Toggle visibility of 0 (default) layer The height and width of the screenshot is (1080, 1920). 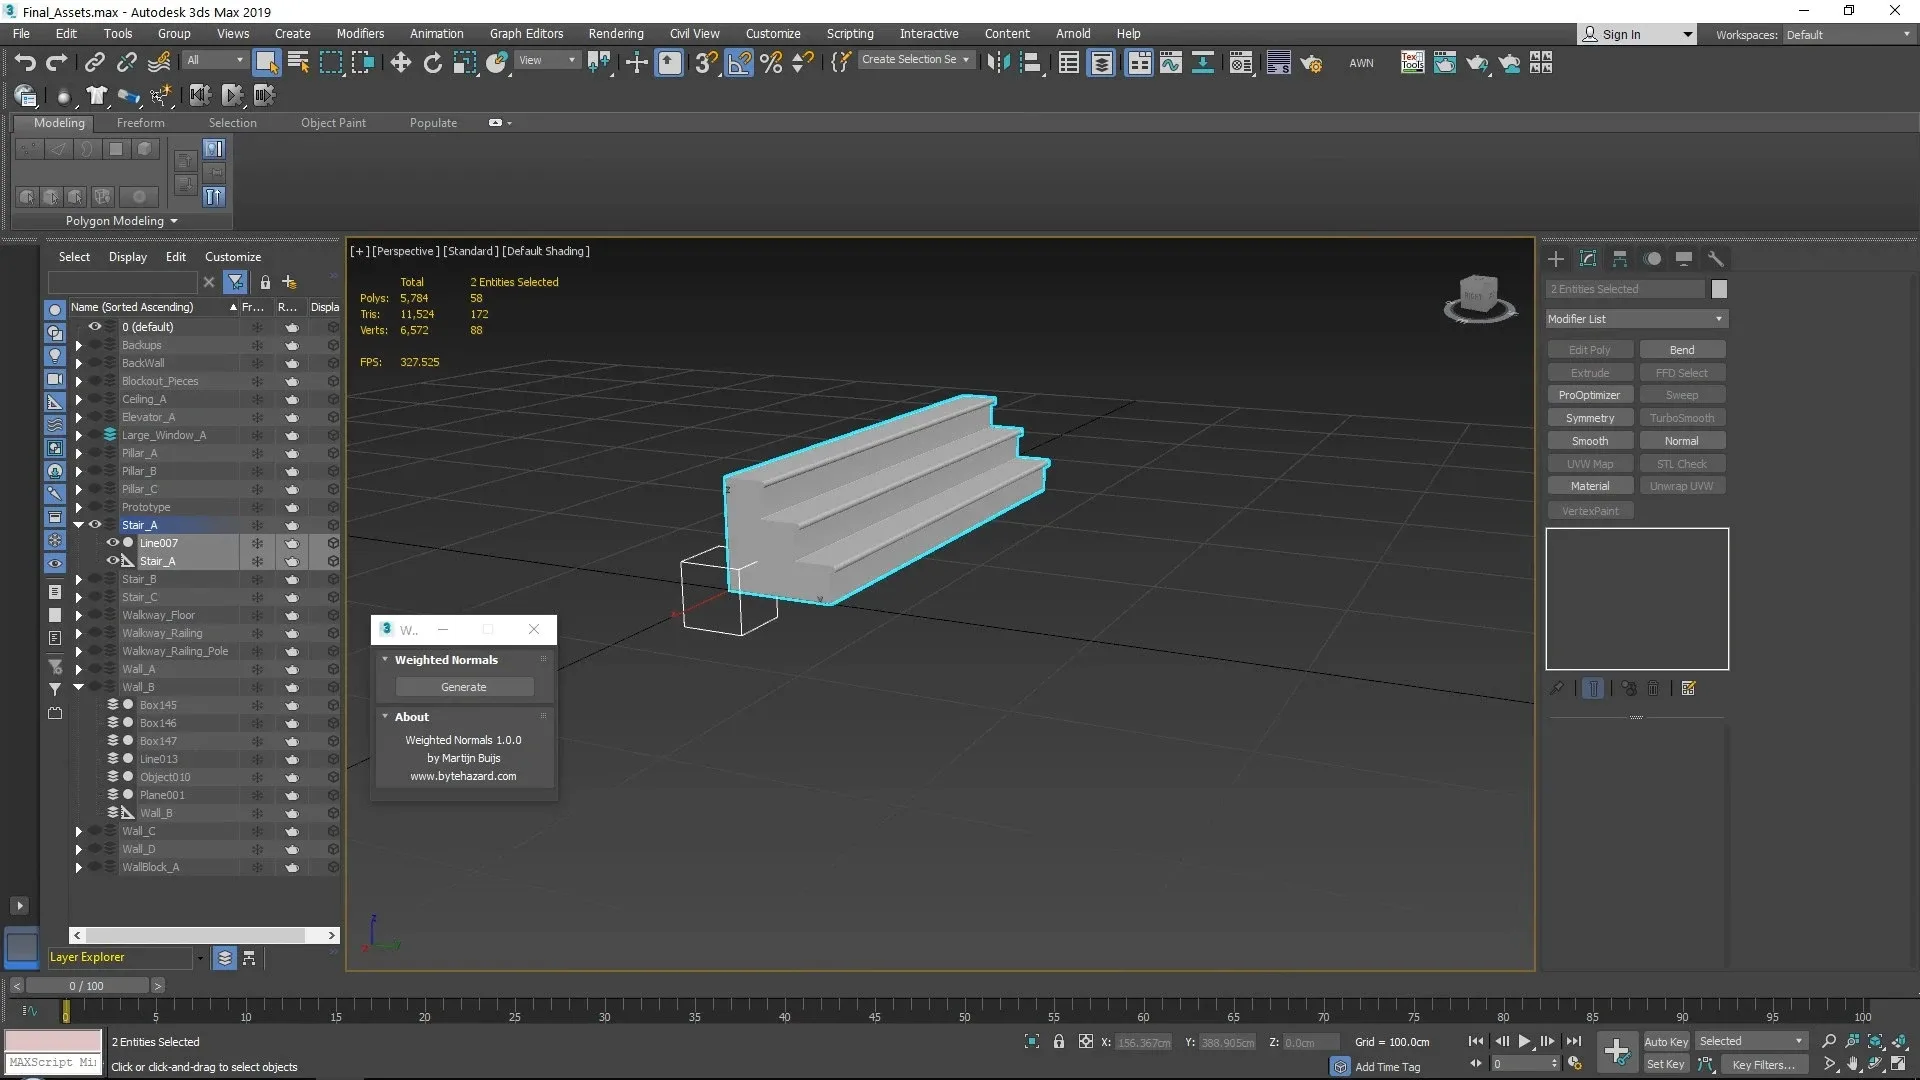point(95,327)
